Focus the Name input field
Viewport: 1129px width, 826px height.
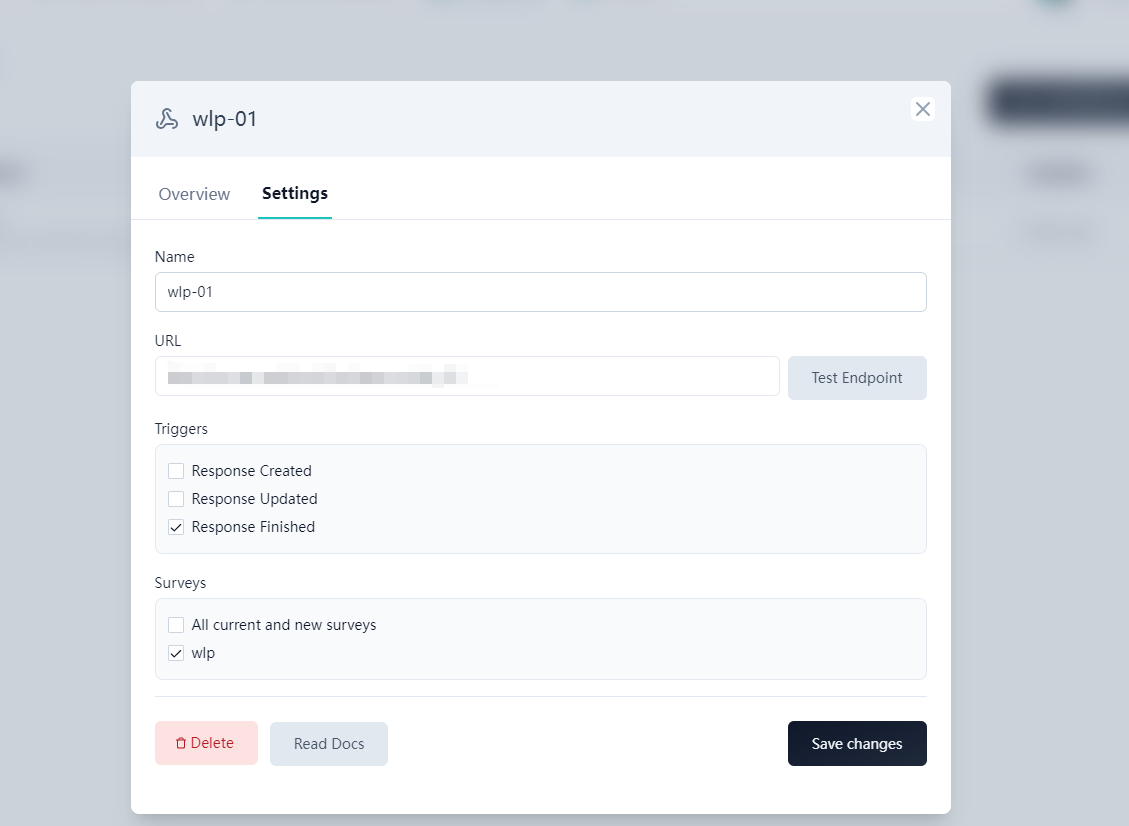(540, 292)
